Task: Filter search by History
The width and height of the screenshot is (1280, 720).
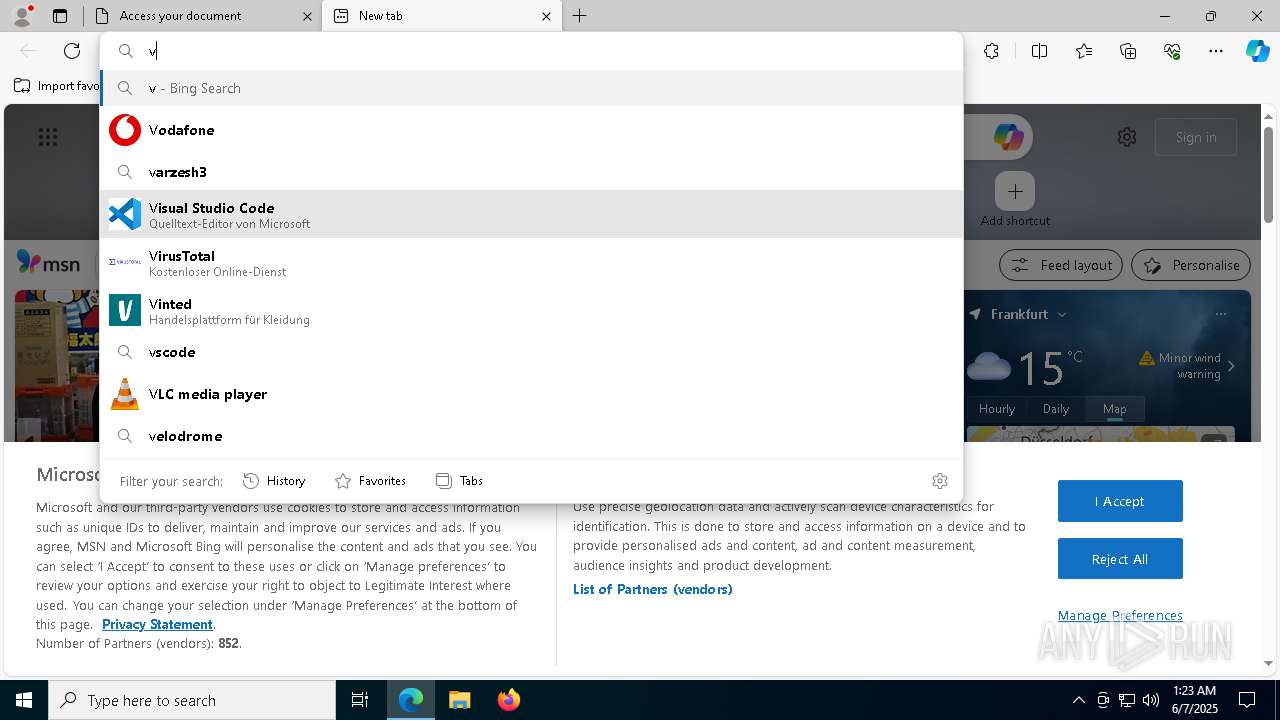Action: pyautogui.click(x=274, y=481)
